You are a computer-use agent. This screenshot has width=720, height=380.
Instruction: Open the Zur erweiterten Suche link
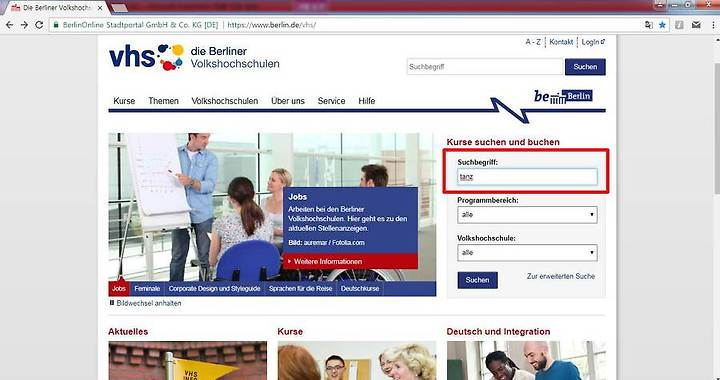coord(561,276)
